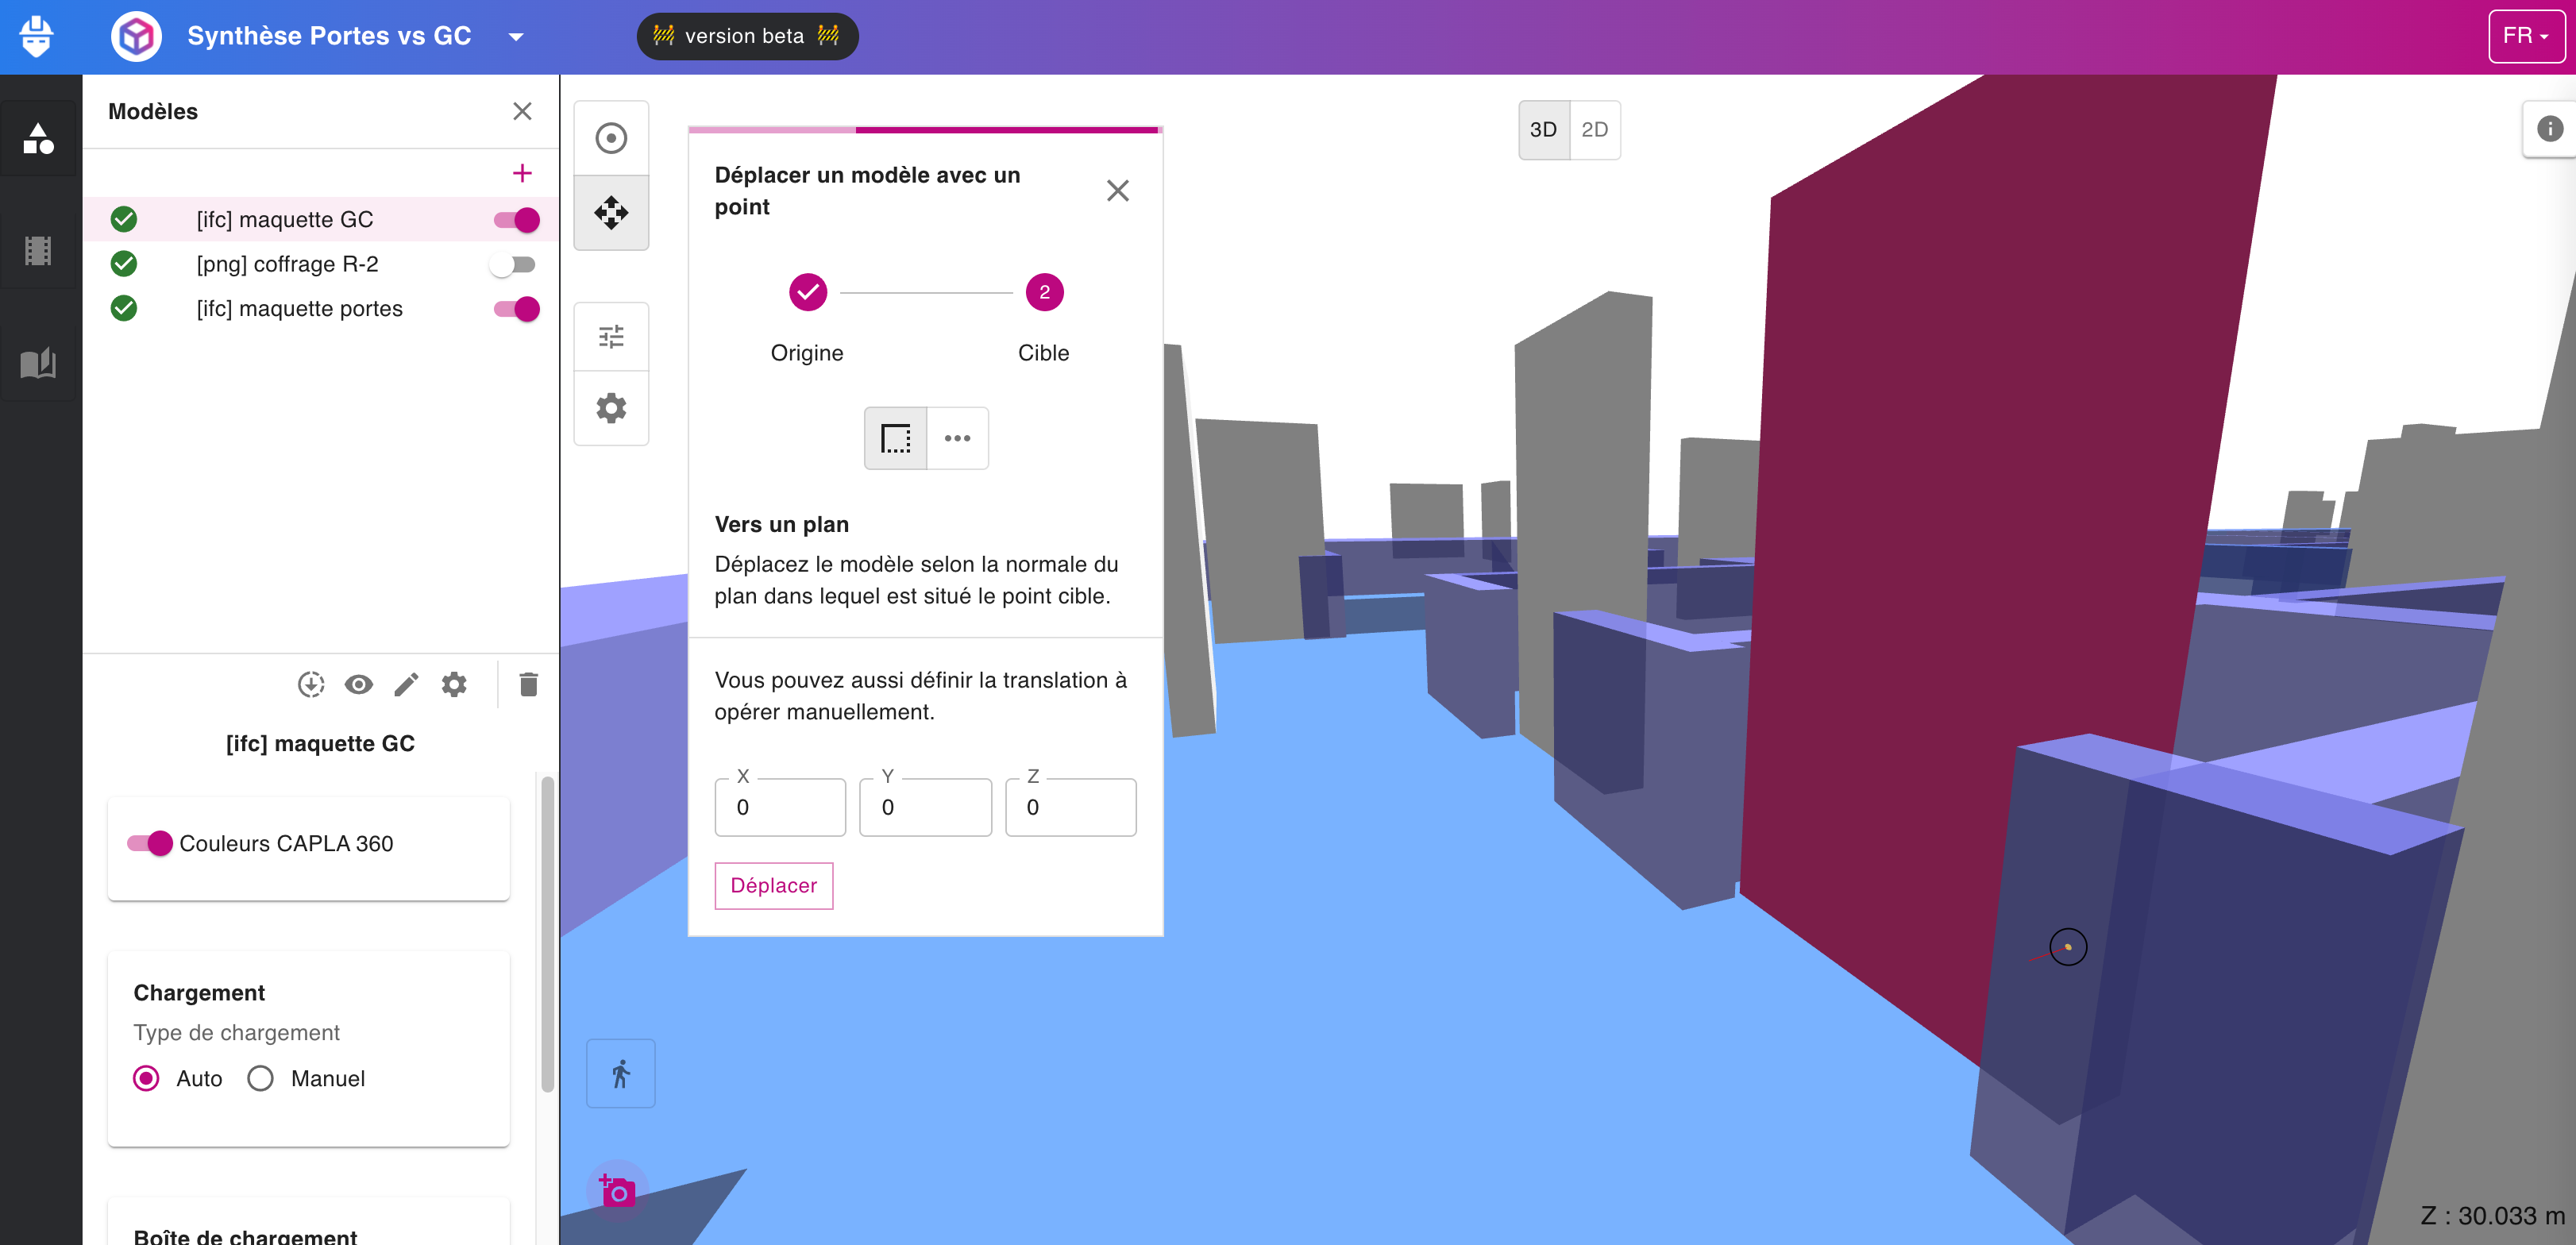Switch to 2D view tab

click(x=1595, y=129)
